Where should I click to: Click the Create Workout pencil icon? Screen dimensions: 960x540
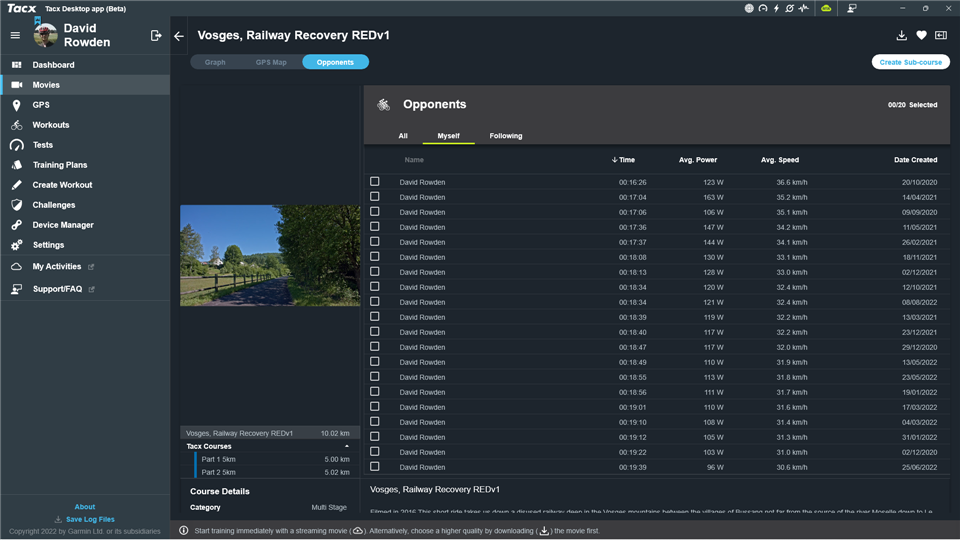17,185
